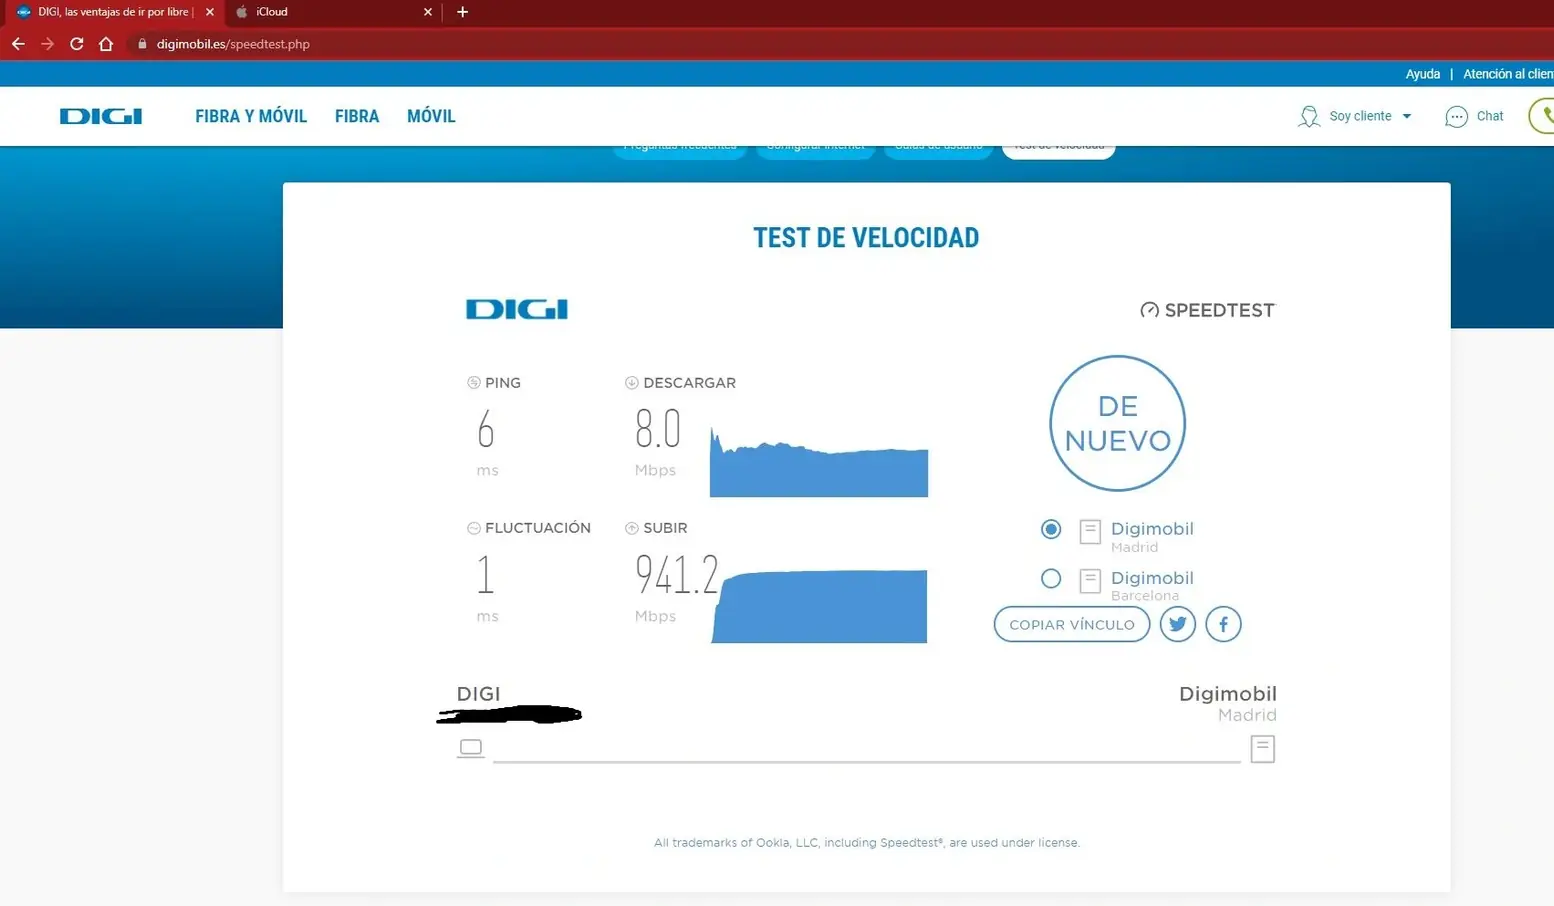Click the Atención al cliente link
This screenshot has height=906, width=1554.
point(1508,74)
